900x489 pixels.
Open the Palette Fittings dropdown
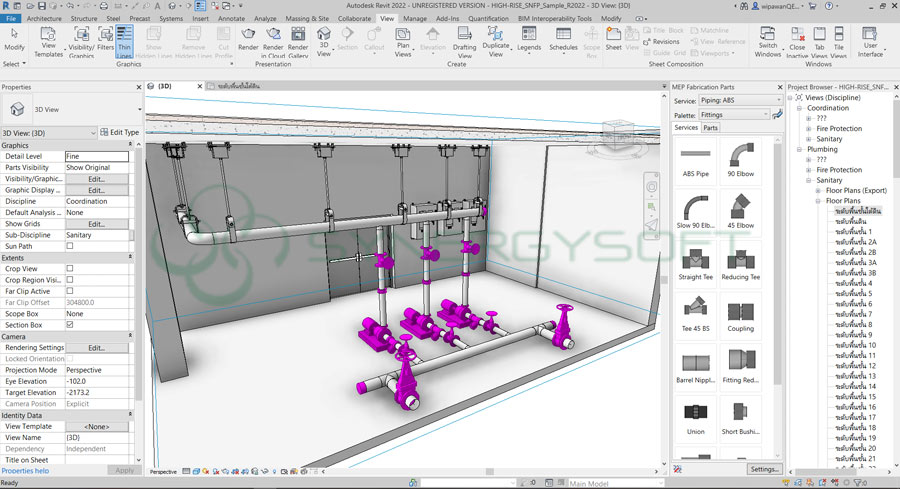coord(733,115)
